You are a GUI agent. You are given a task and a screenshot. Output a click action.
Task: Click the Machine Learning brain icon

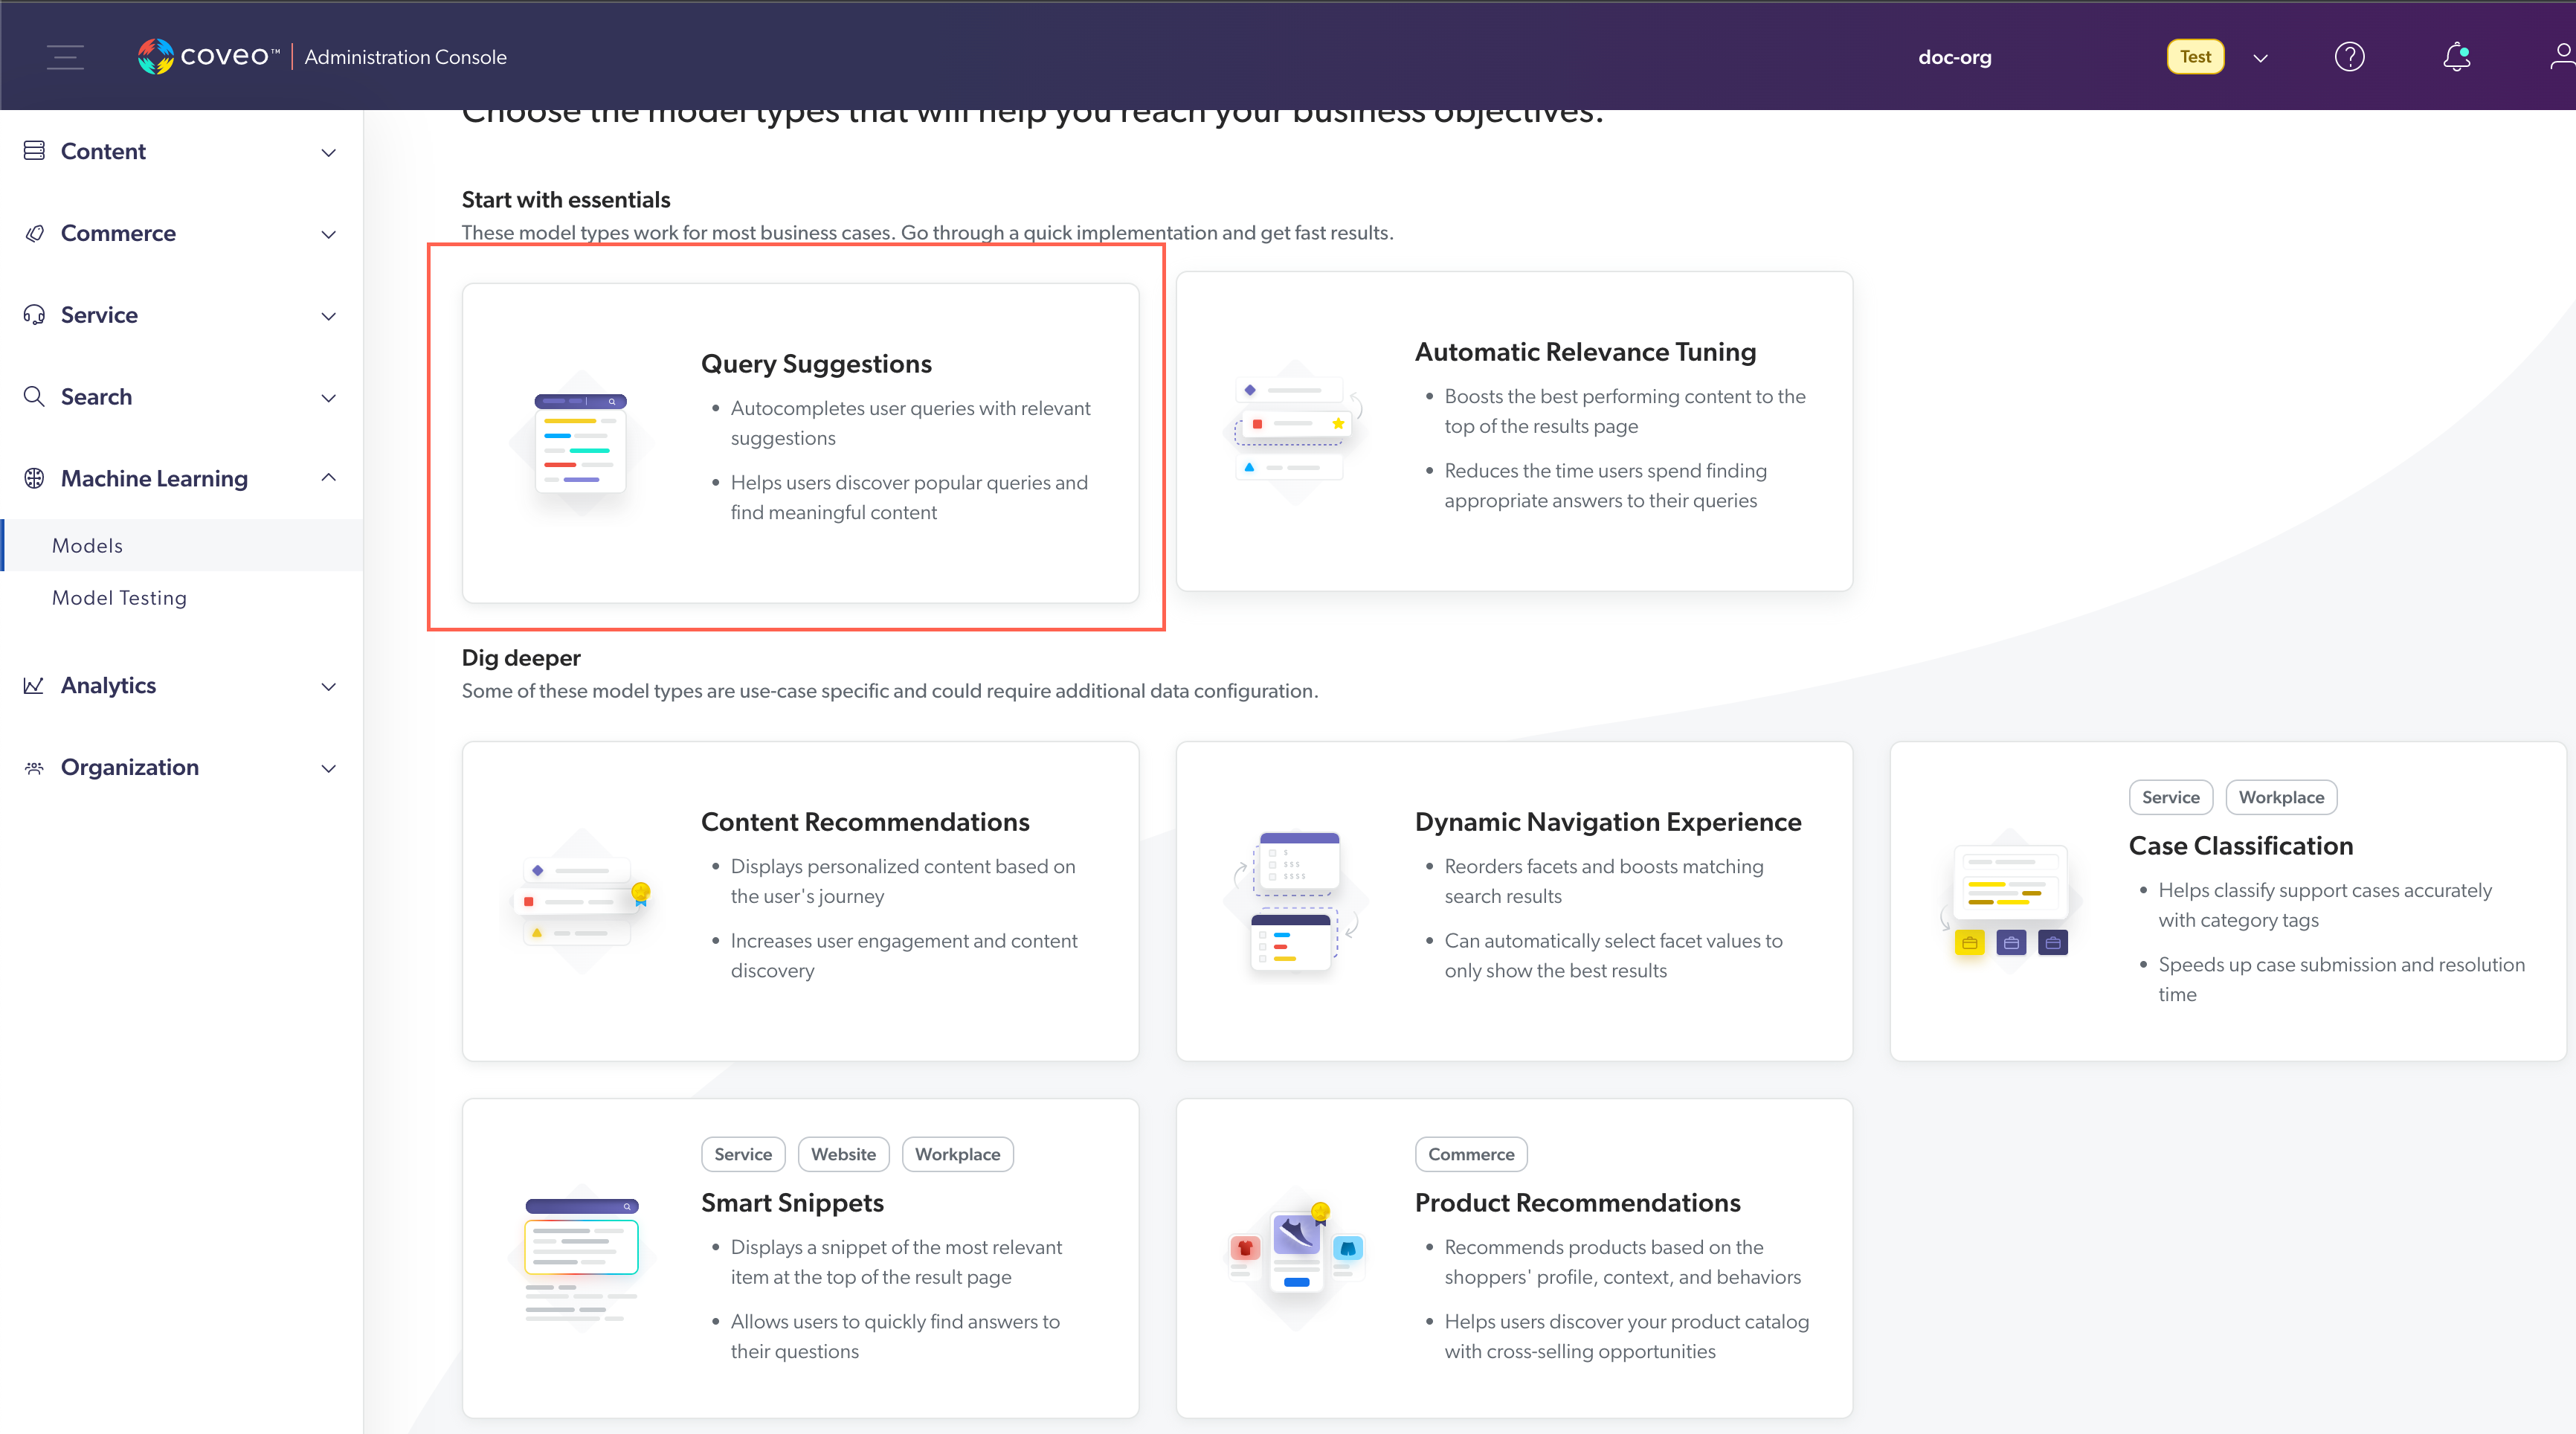click(x=34, y=478)
